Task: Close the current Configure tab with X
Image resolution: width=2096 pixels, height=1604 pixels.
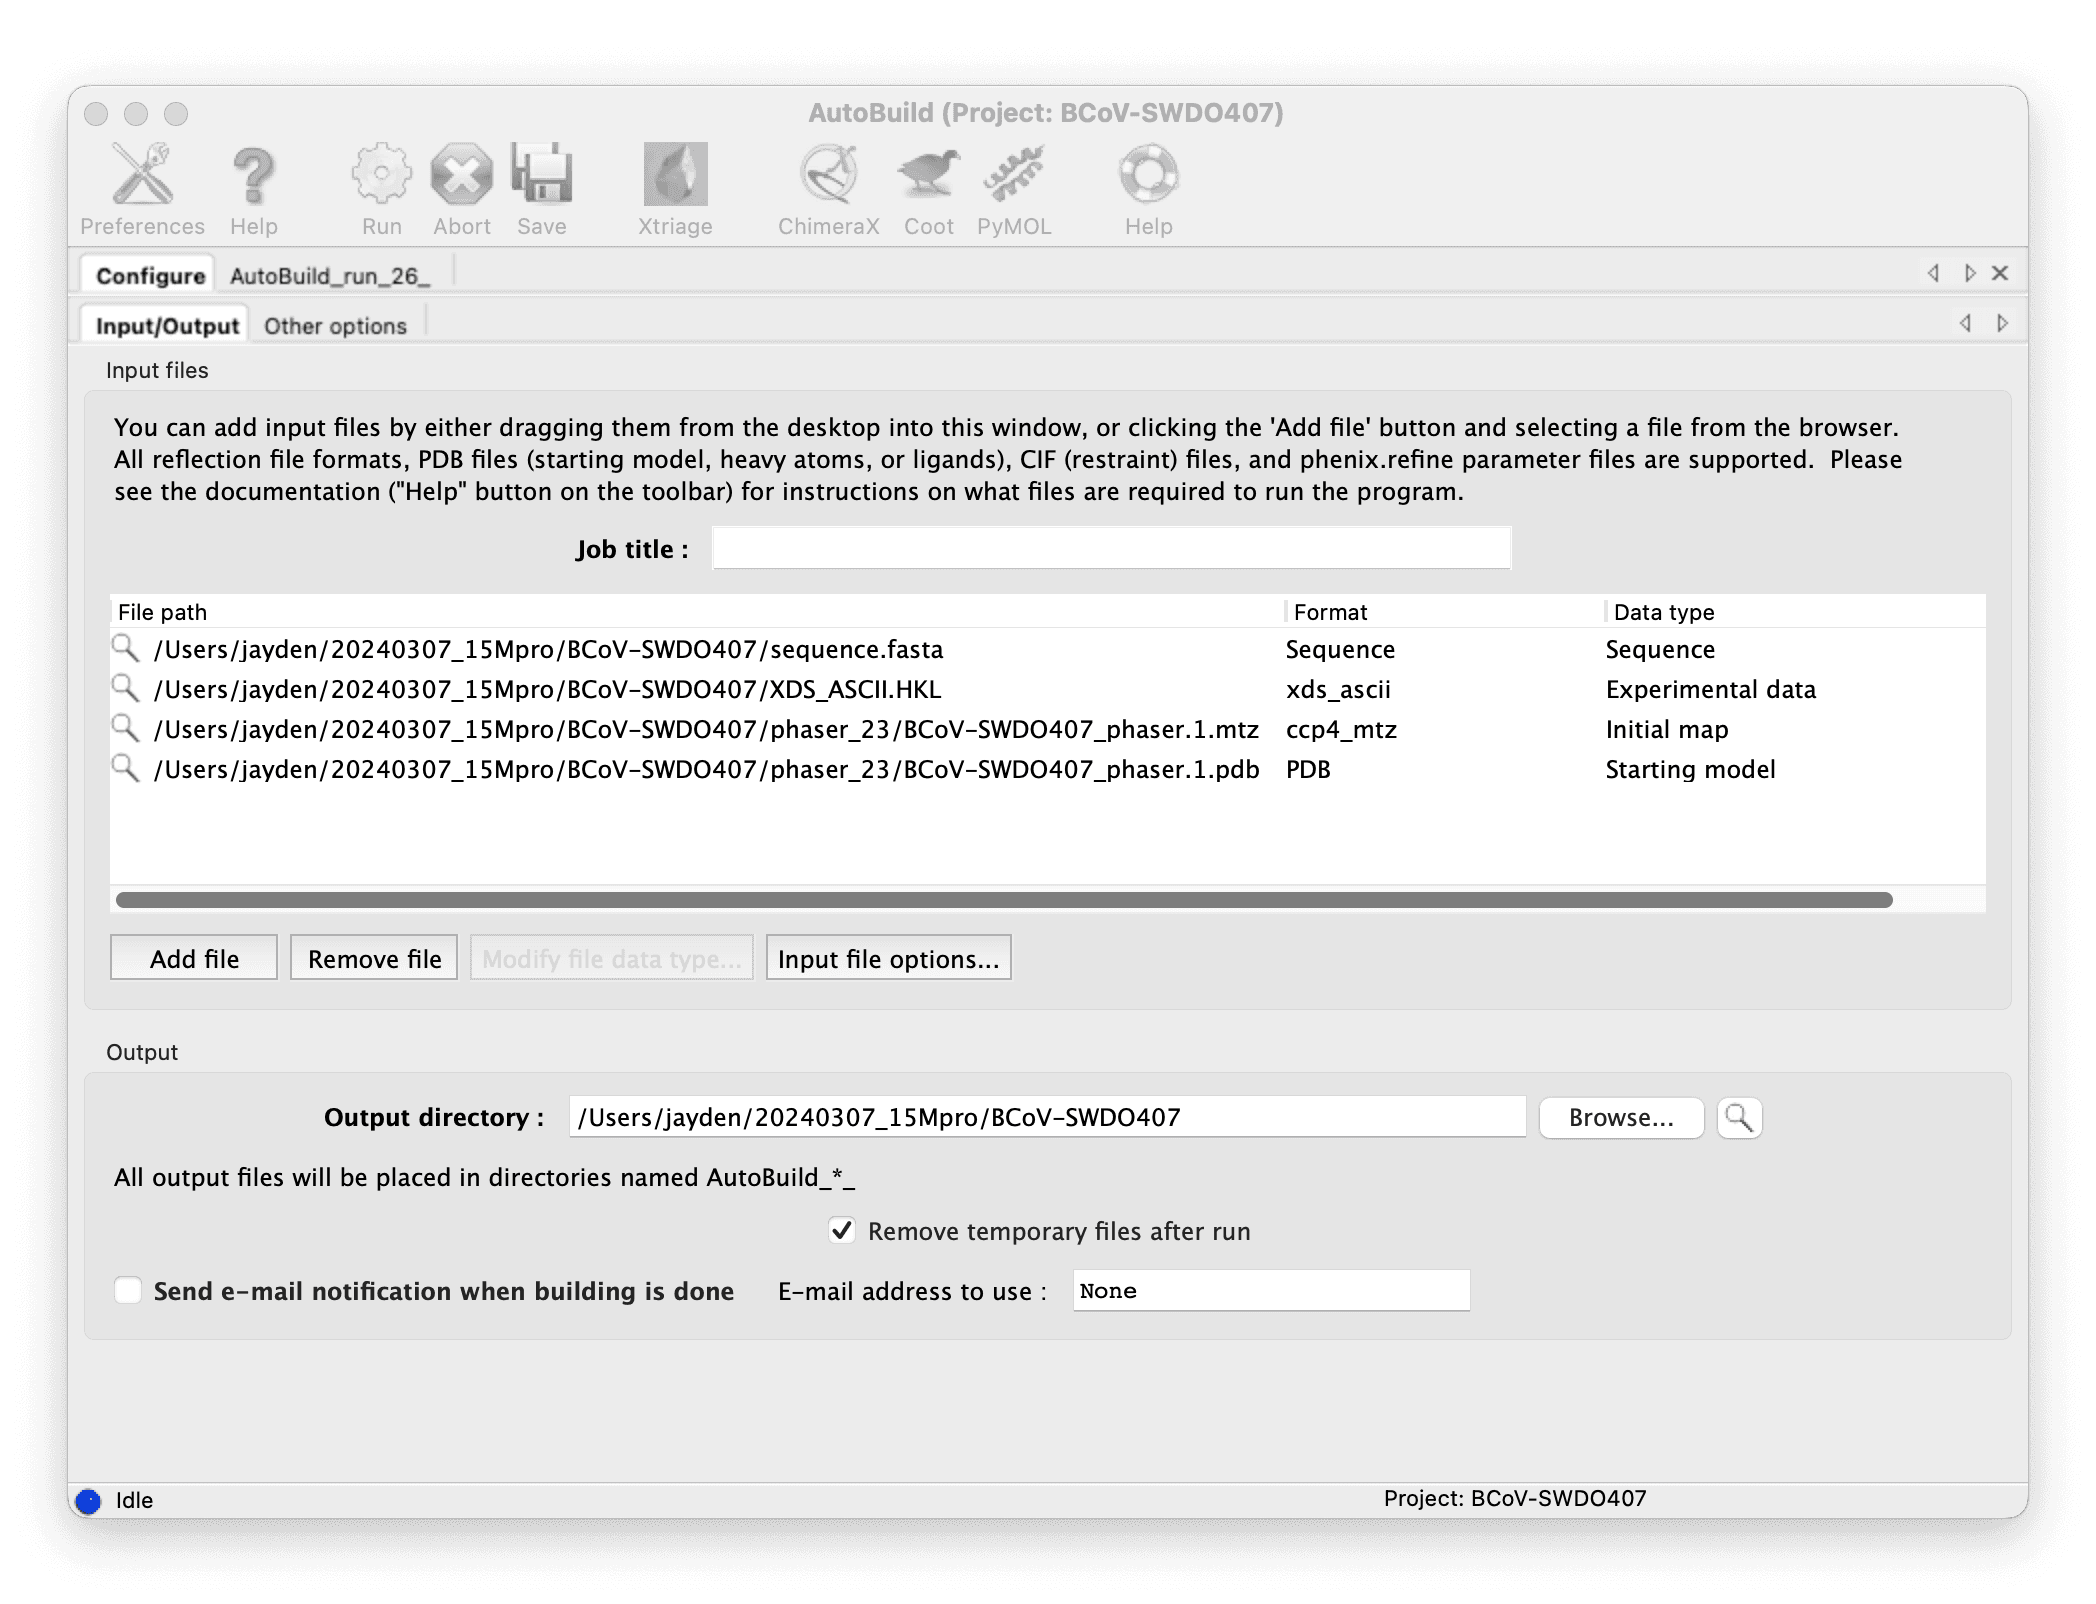Action: pyautogui.click(x=2000, y=273)
